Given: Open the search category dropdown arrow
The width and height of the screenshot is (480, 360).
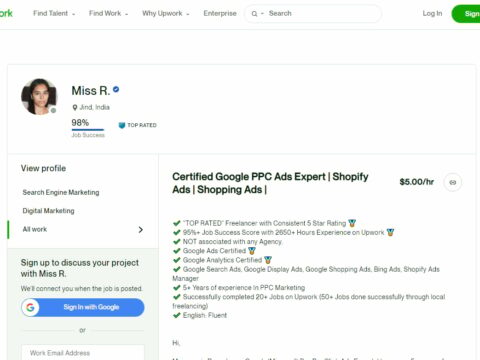Looking at the screenshot, I should click(262, 14).
